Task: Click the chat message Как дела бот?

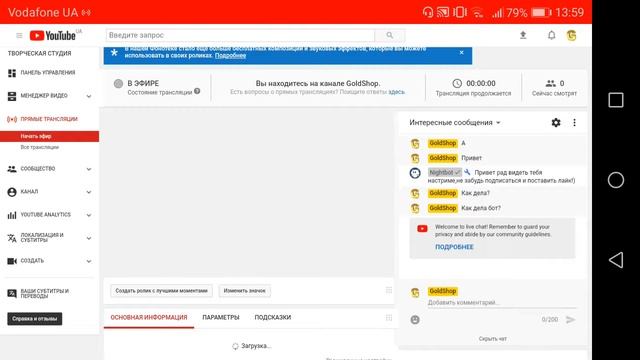Action: click(x=480, y=208)
